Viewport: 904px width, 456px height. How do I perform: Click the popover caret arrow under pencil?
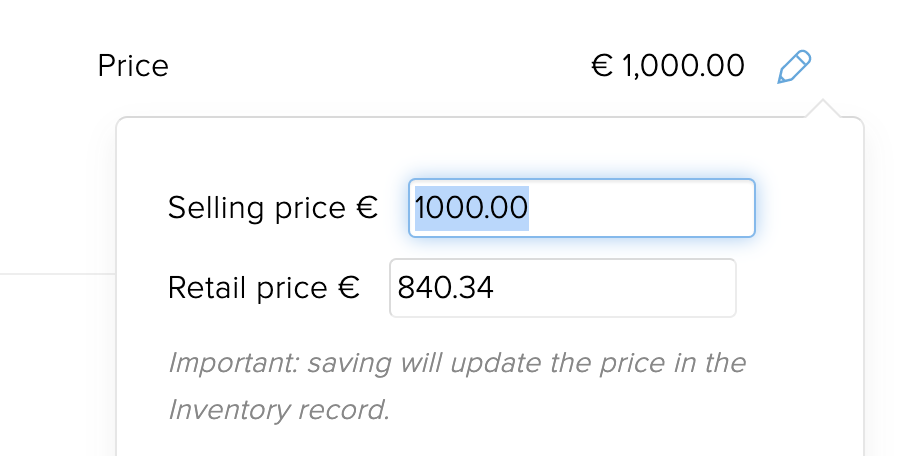point(823,108)
